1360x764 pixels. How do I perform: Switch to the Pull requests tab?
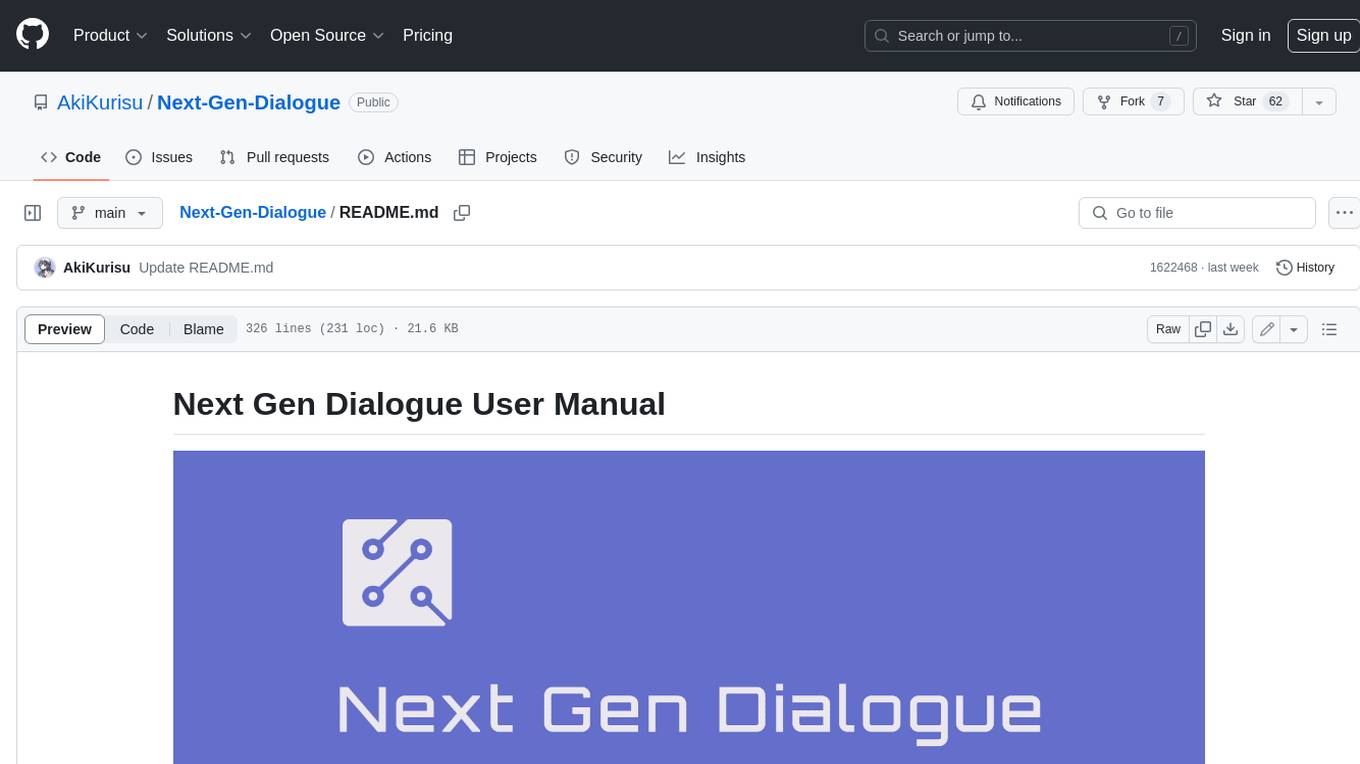click(274, 157)
